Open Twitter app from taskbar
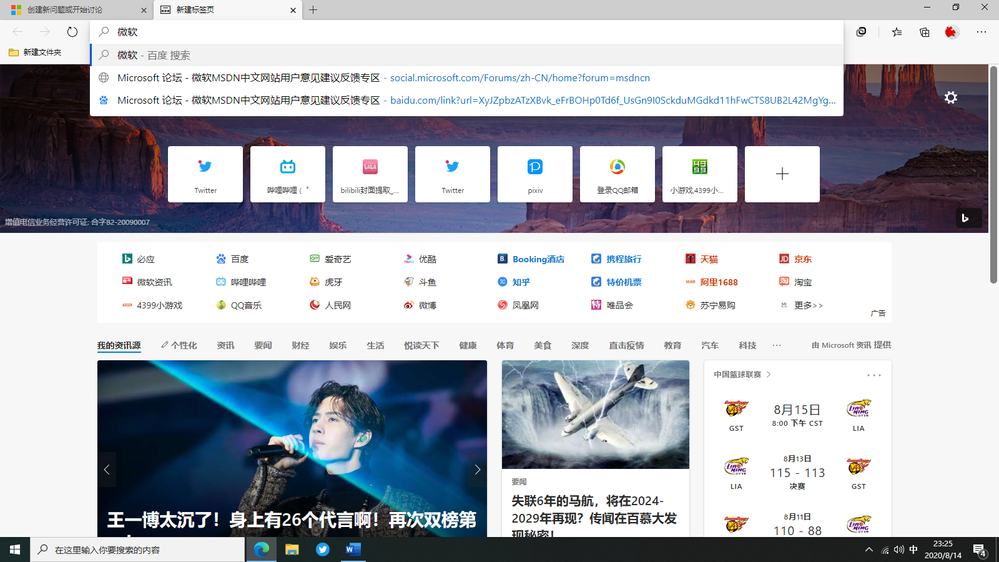 (322, 549)
